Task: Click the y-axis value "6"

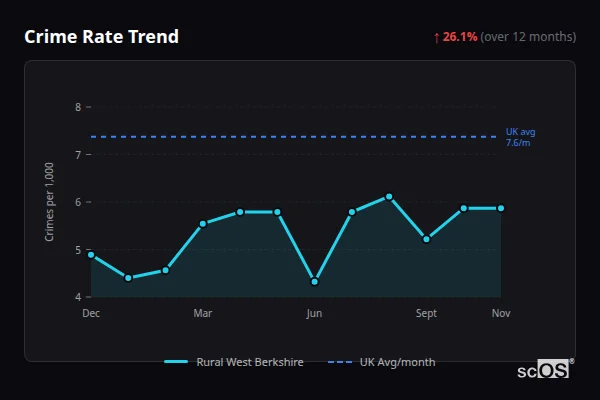Action: pos(78,202)
